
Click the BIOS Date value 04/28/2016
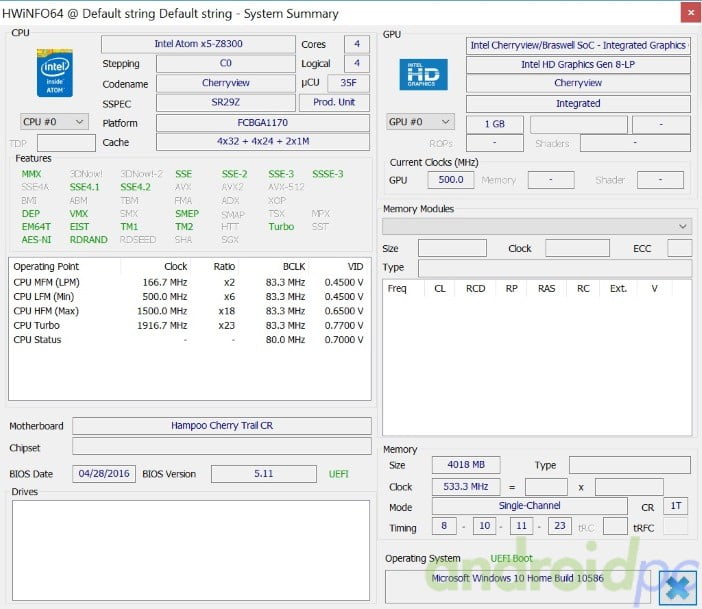coord(104,474)
